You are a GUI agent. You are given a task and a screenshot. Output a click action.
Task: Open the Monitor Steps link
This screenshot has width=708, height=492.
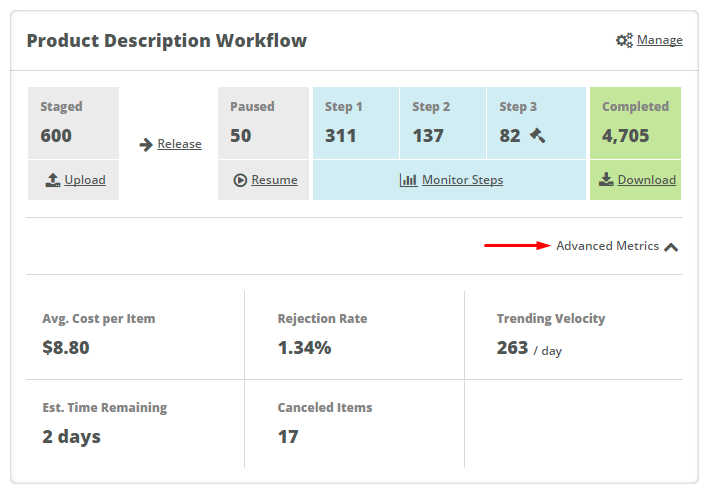[x=462, y=180]
